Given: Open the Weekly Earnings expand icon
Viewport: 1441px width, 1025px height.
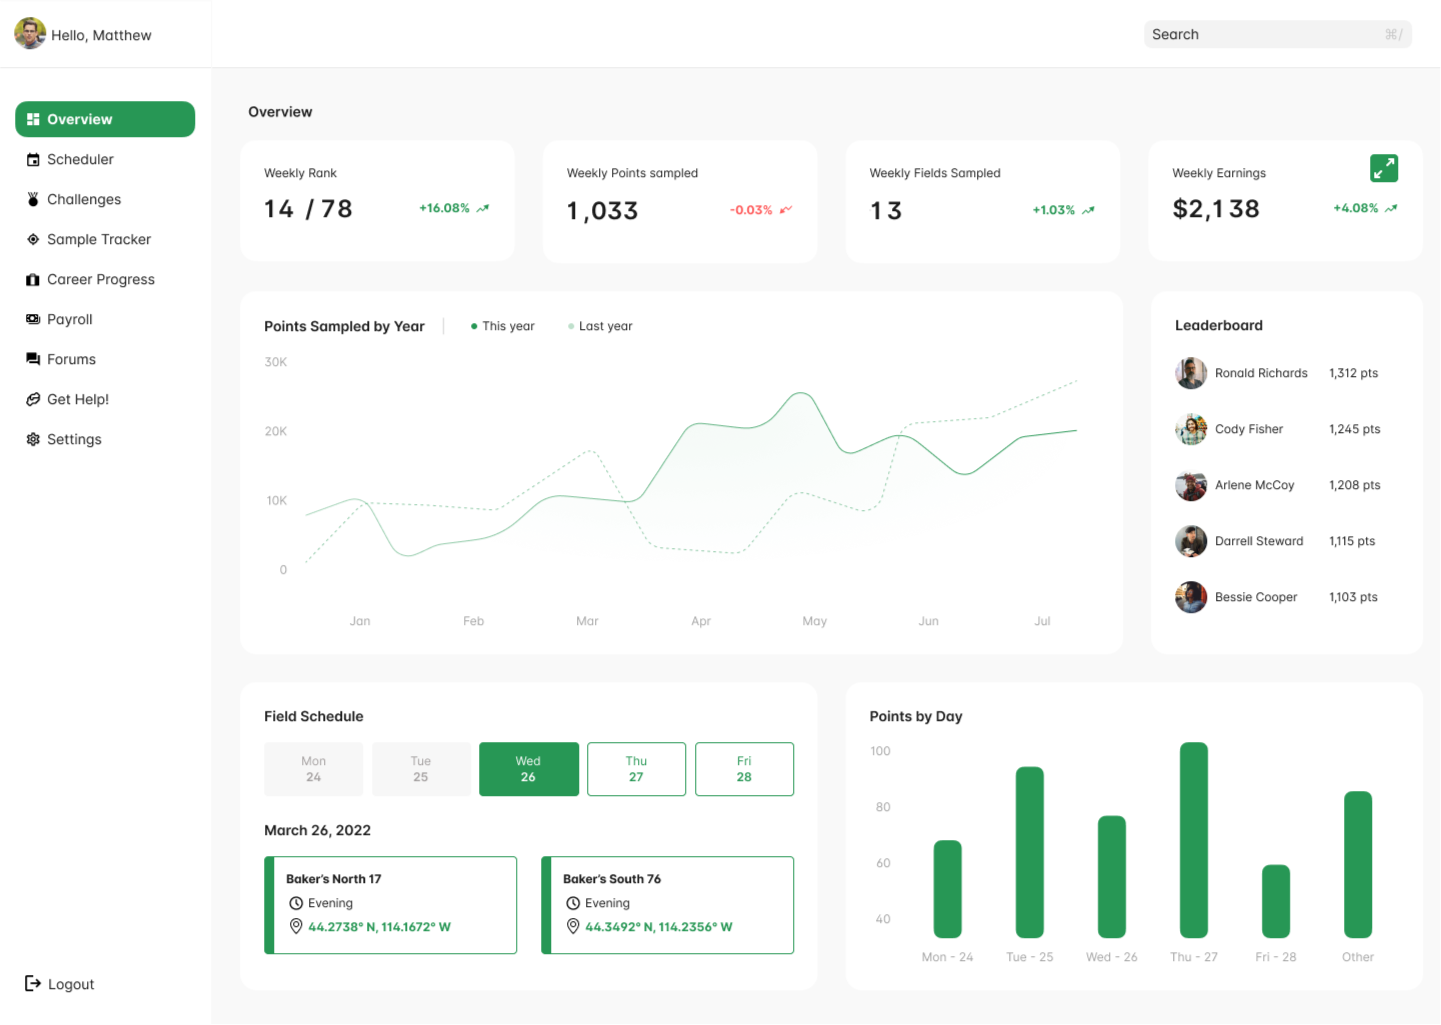Looking at the screenshot, I should (1384, 168).
